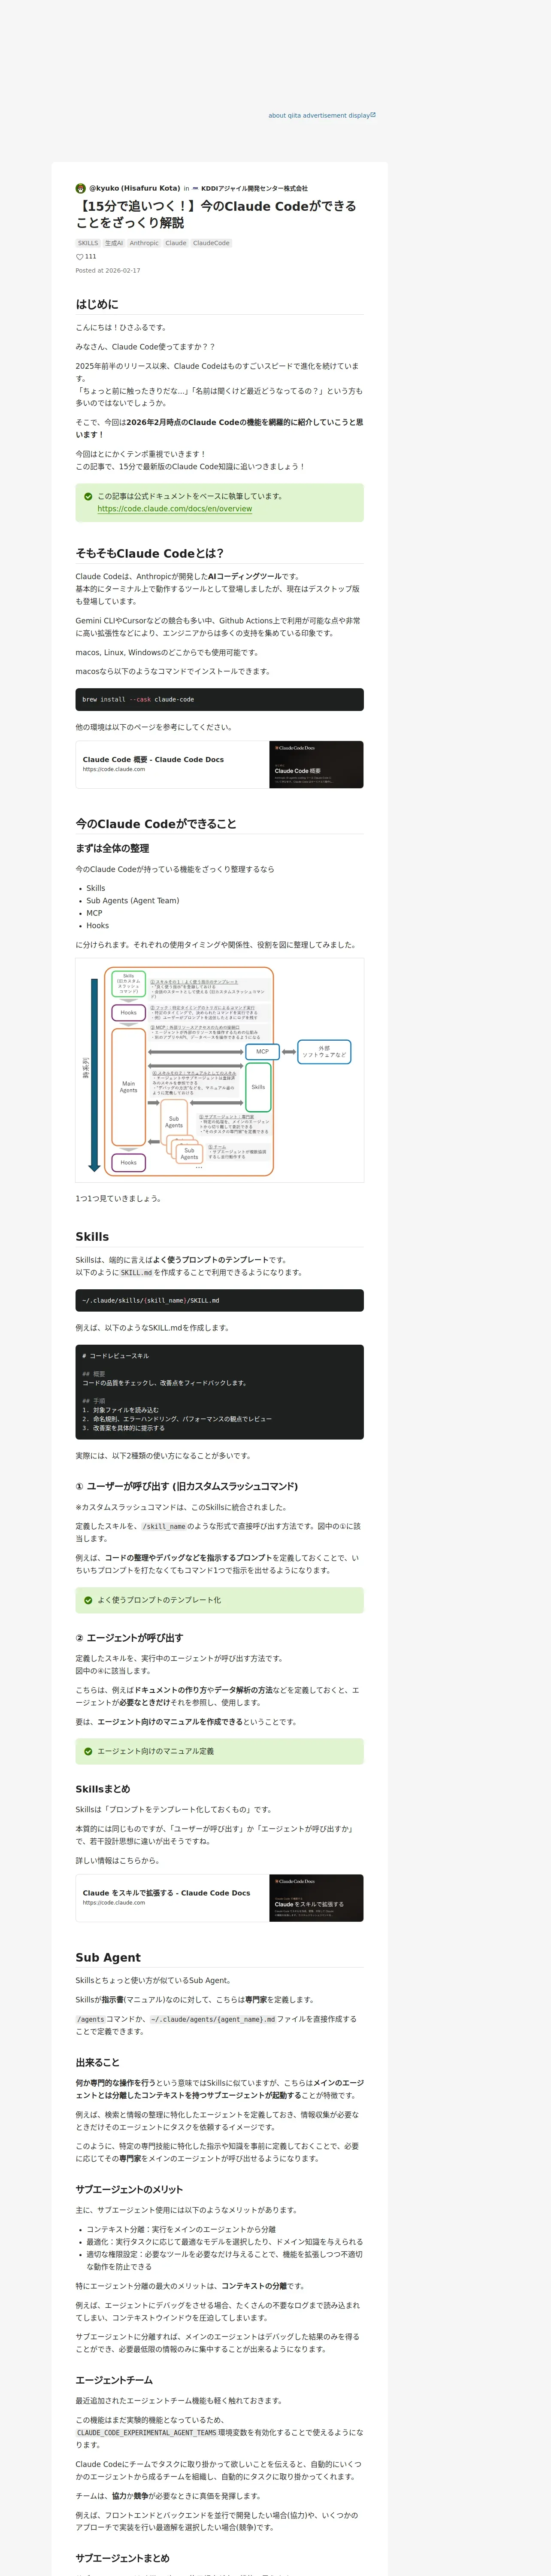Open the Claude tag
The height and width of the screenshot is (2576, 551).
point(176,243)
